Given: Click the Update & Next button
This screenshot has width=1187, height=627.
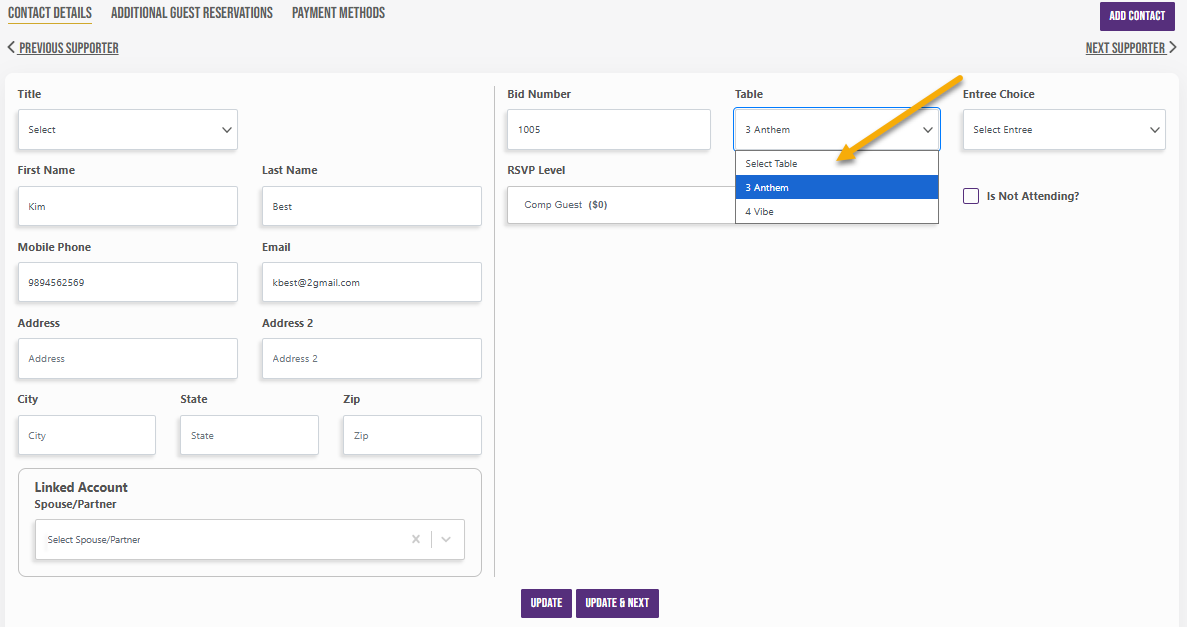Looking at the screenshot, I should click(617, 603).
